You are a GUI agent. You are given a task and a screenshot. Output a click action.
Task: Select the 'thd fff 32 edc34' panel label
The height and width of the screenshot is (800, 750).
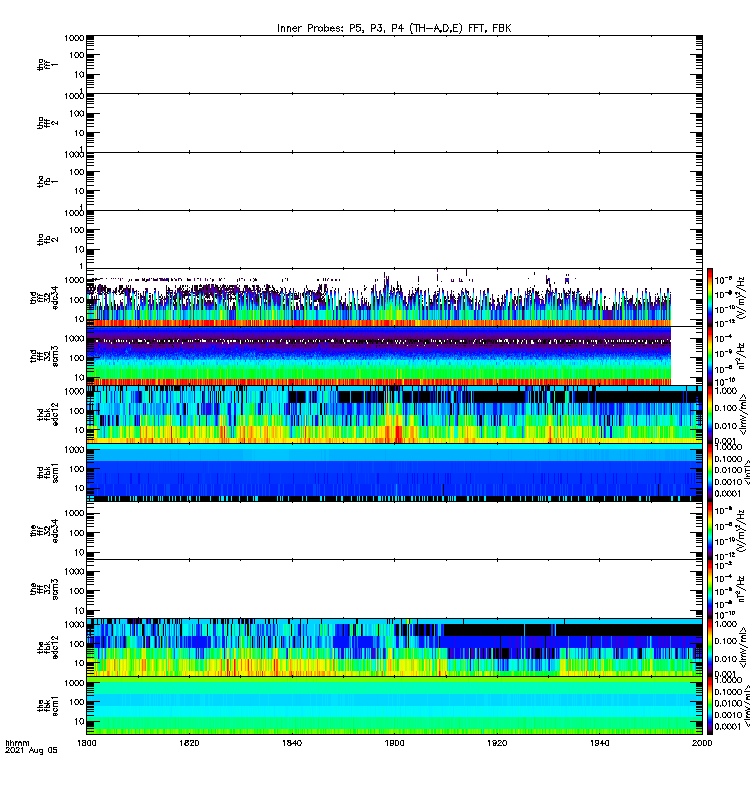pos(44,297)
